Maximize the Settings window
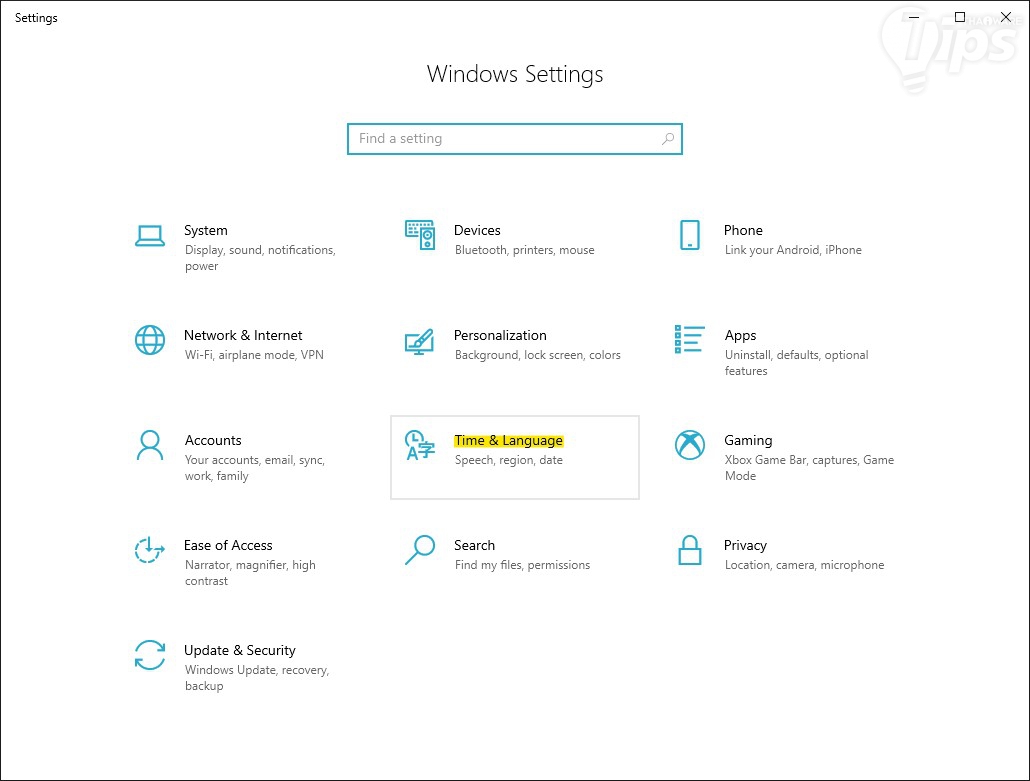Image resolution: width=1030 pixels, height=781 pixels. click(x=960, y=17)
